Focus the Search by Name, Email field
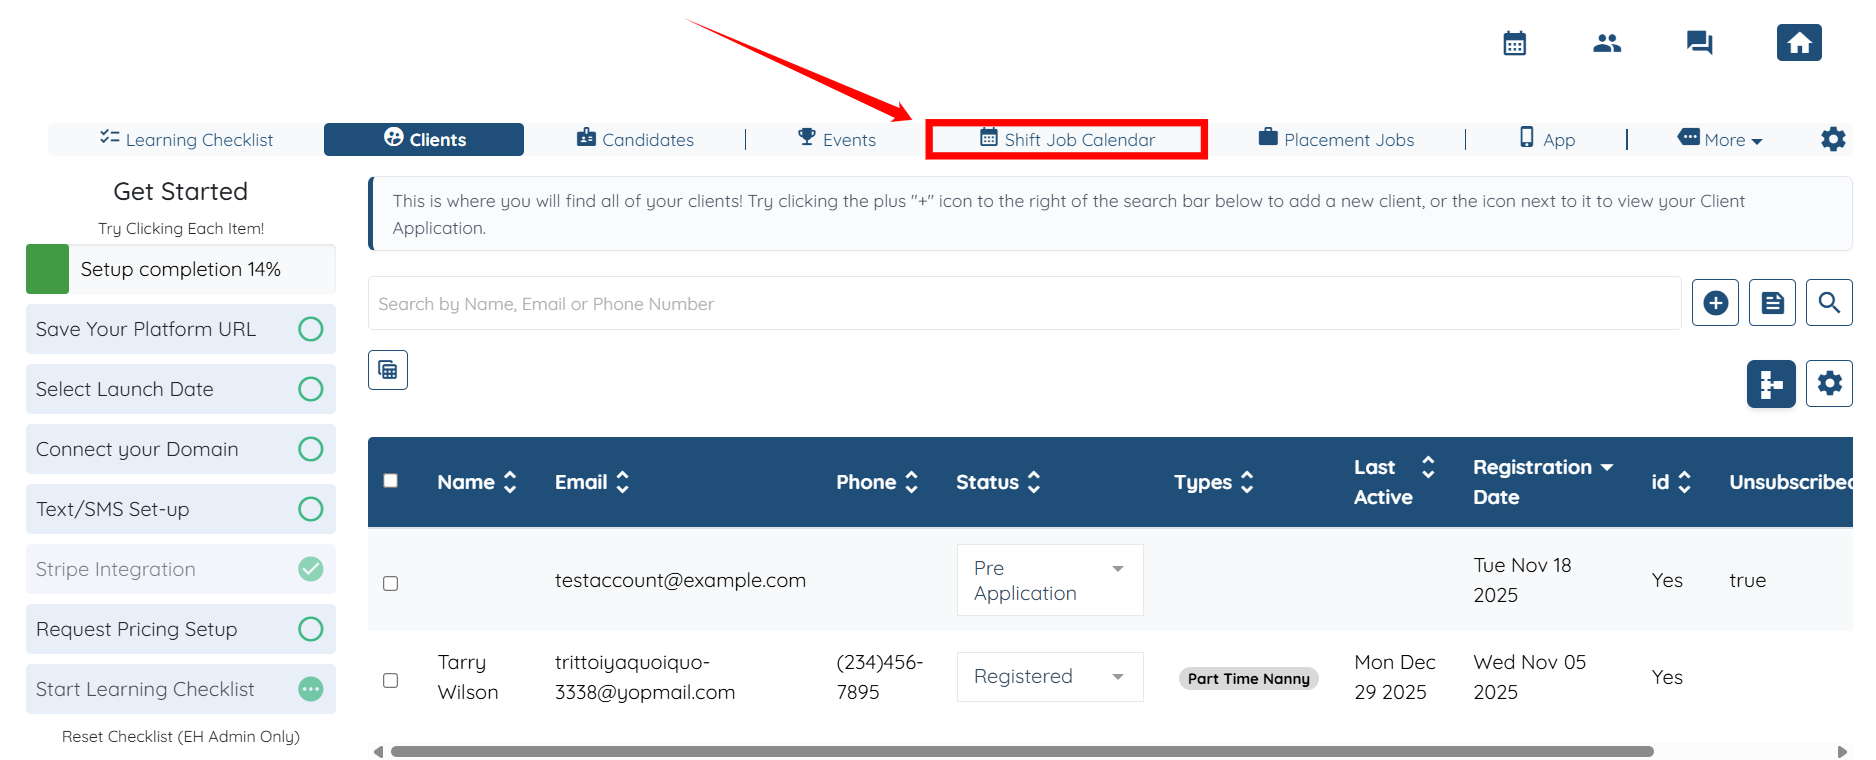1876x760 pixels. pos(1024,303)
